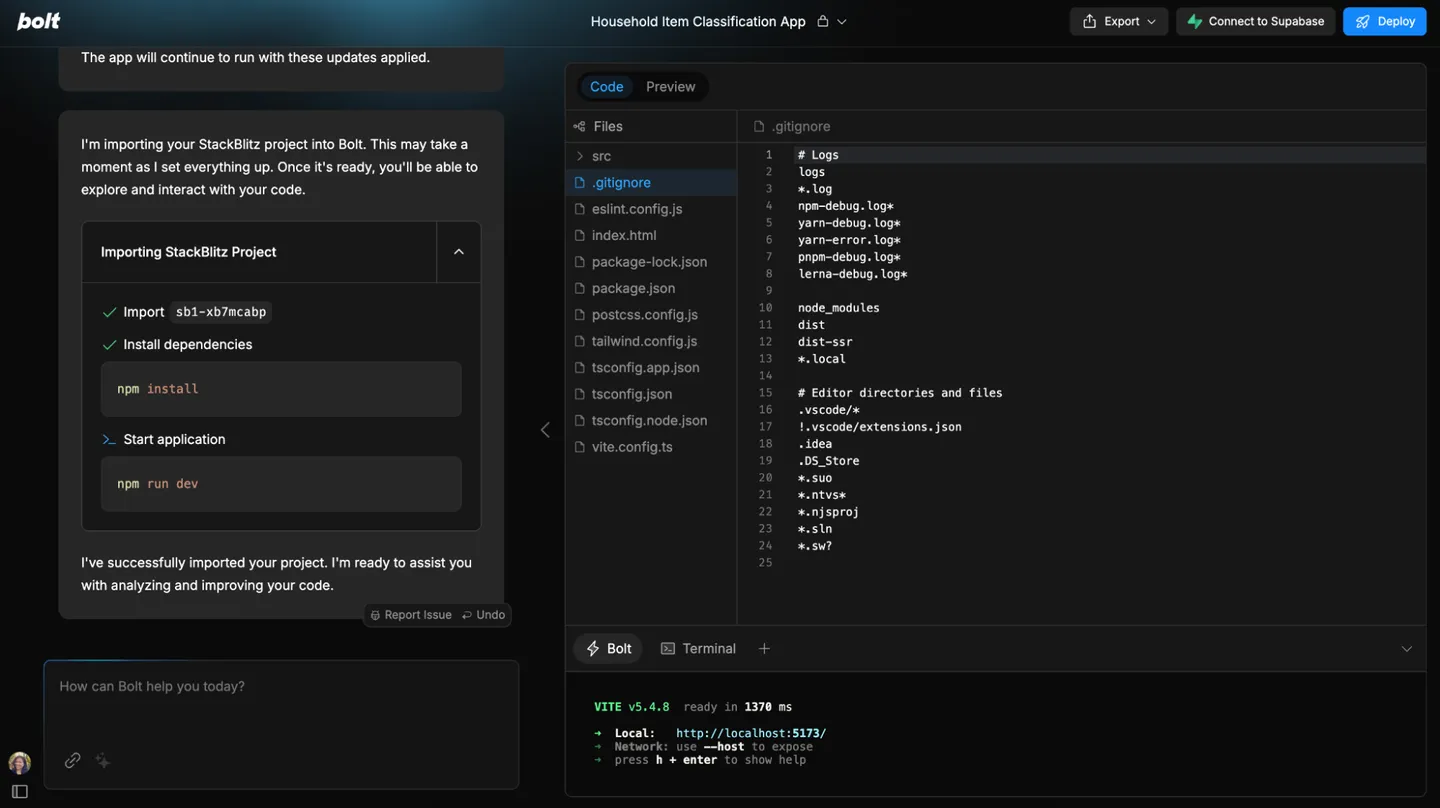Click Connect to Supabase button
1440x808 pixels.
tap(1255, 21)
